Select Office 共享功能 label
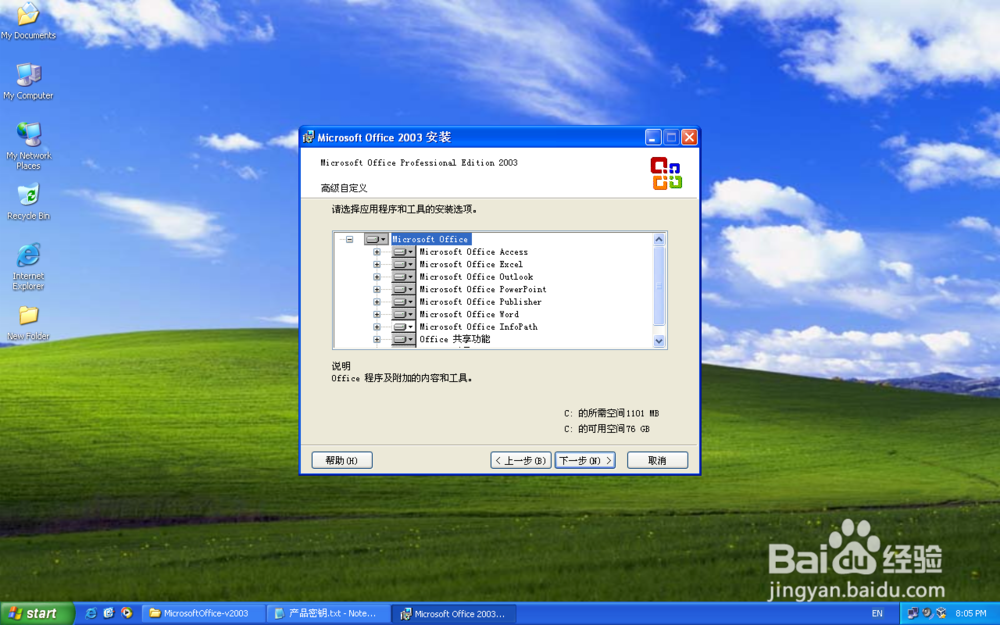 click(455, 339)
